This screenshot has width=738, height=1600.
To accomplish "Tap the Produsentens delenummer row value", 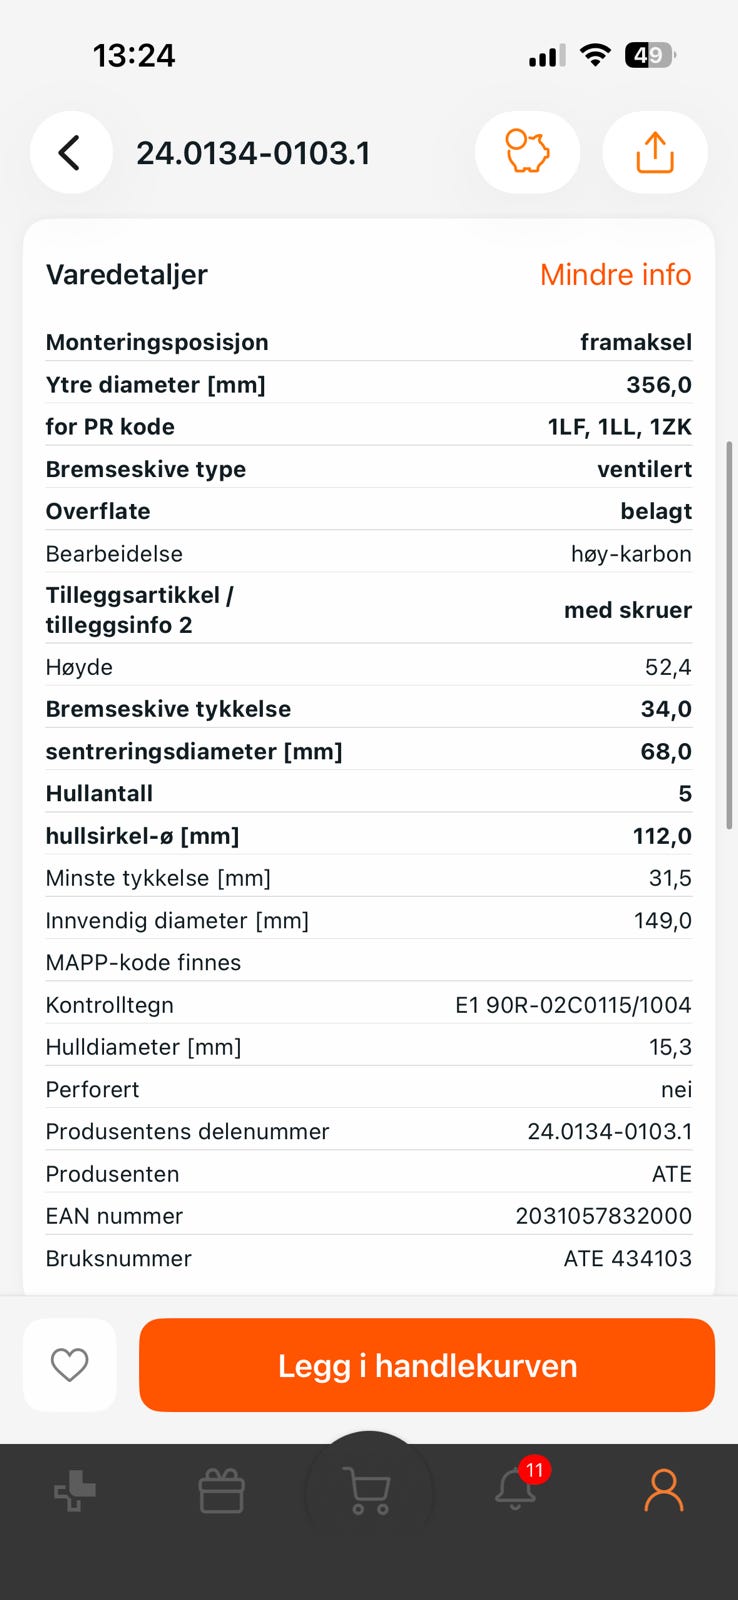I will point(609,1132).
